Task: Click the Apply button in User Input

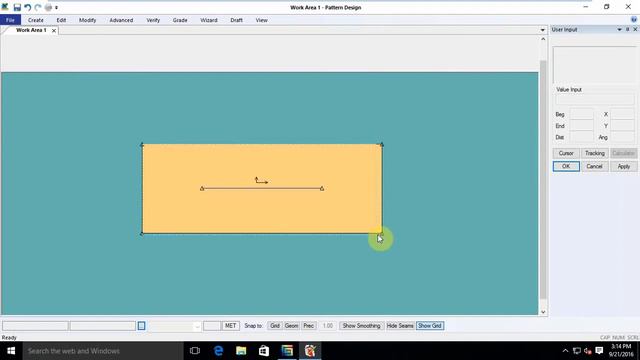Action: coord(624,166)
